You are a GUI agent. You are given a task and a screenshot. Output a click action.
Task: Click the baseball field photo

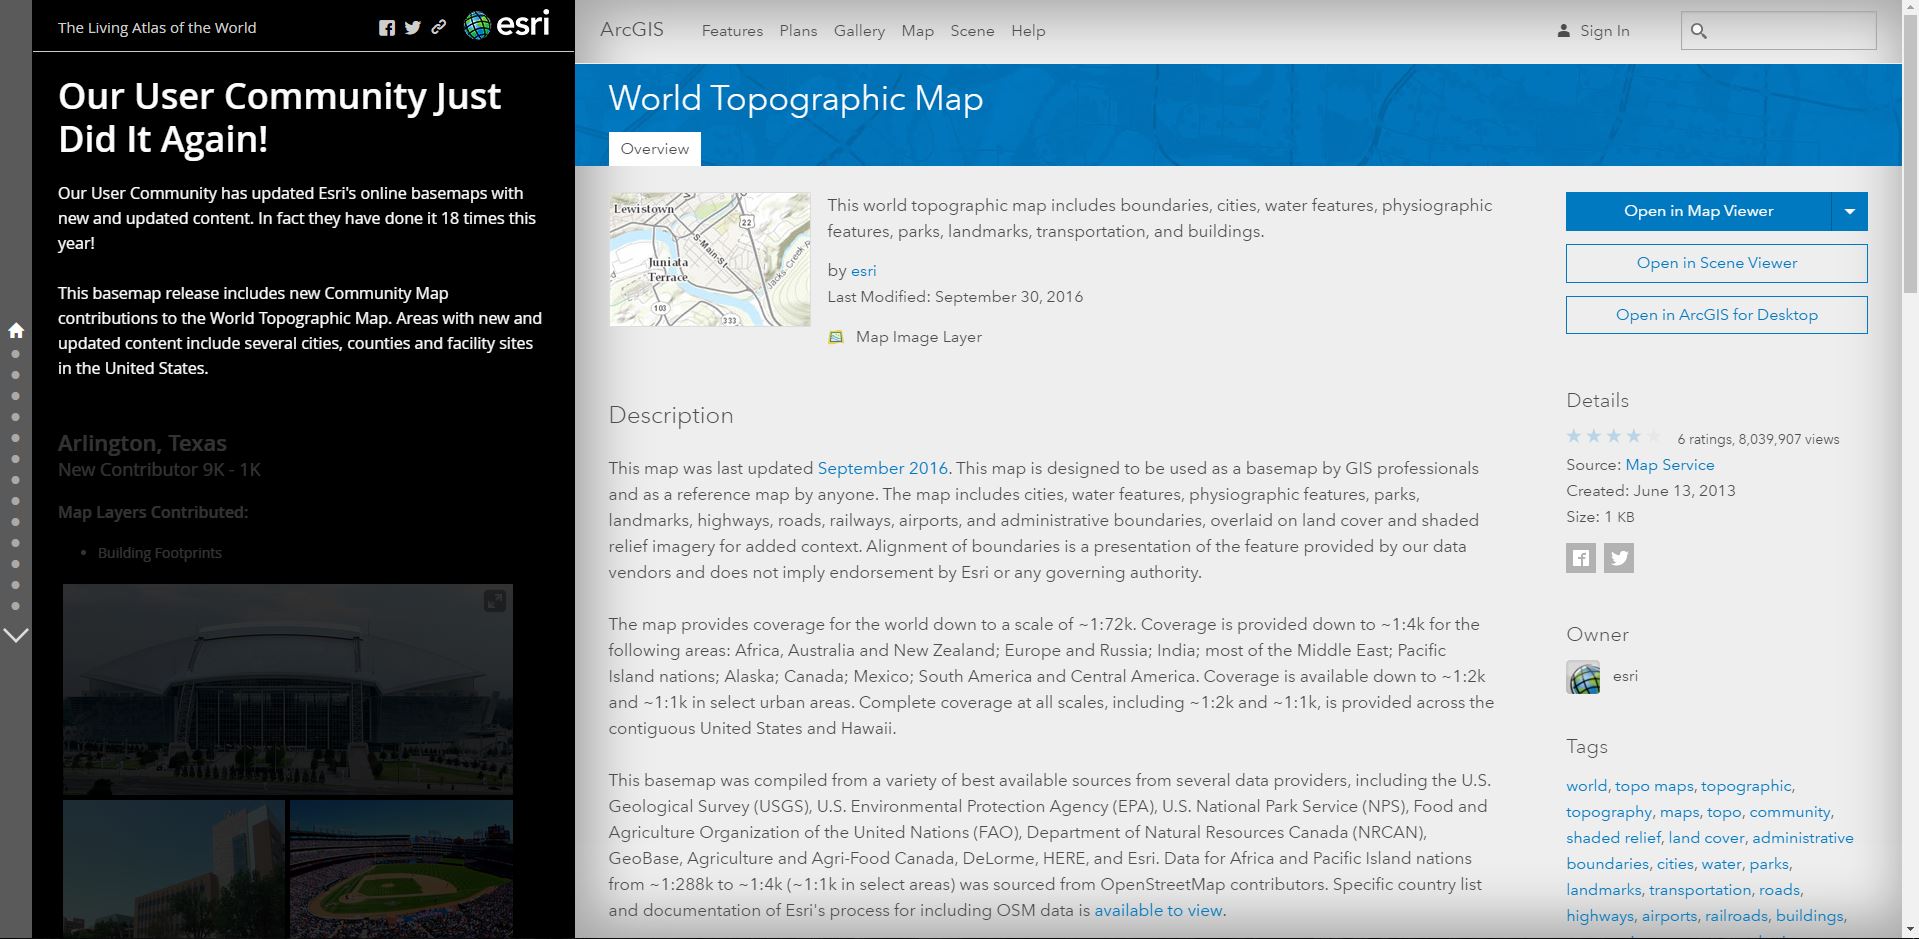pyautogui.click(x=401, y=868)
